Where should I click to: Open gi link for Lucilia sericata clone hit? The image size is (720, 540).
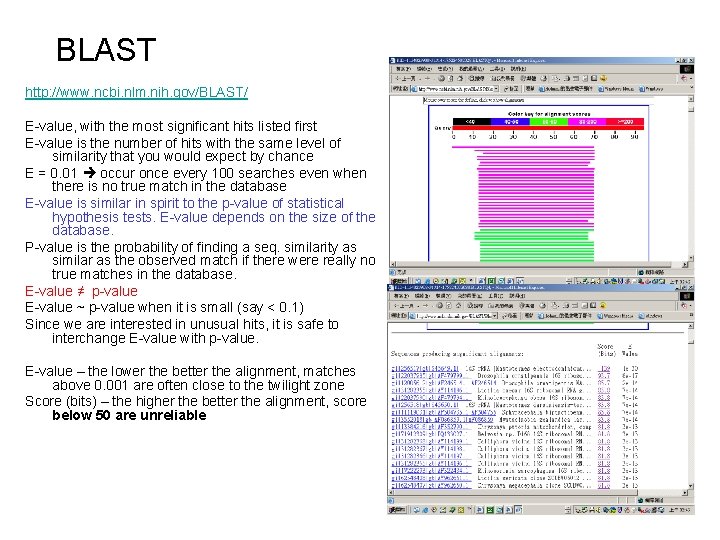(x=431, y=478)
